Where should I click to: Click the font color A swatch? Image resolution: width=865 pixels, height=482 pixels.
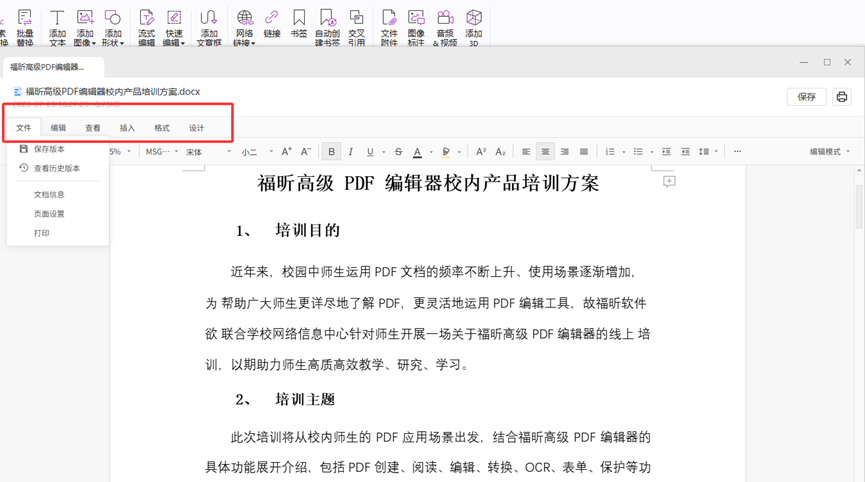418,152
